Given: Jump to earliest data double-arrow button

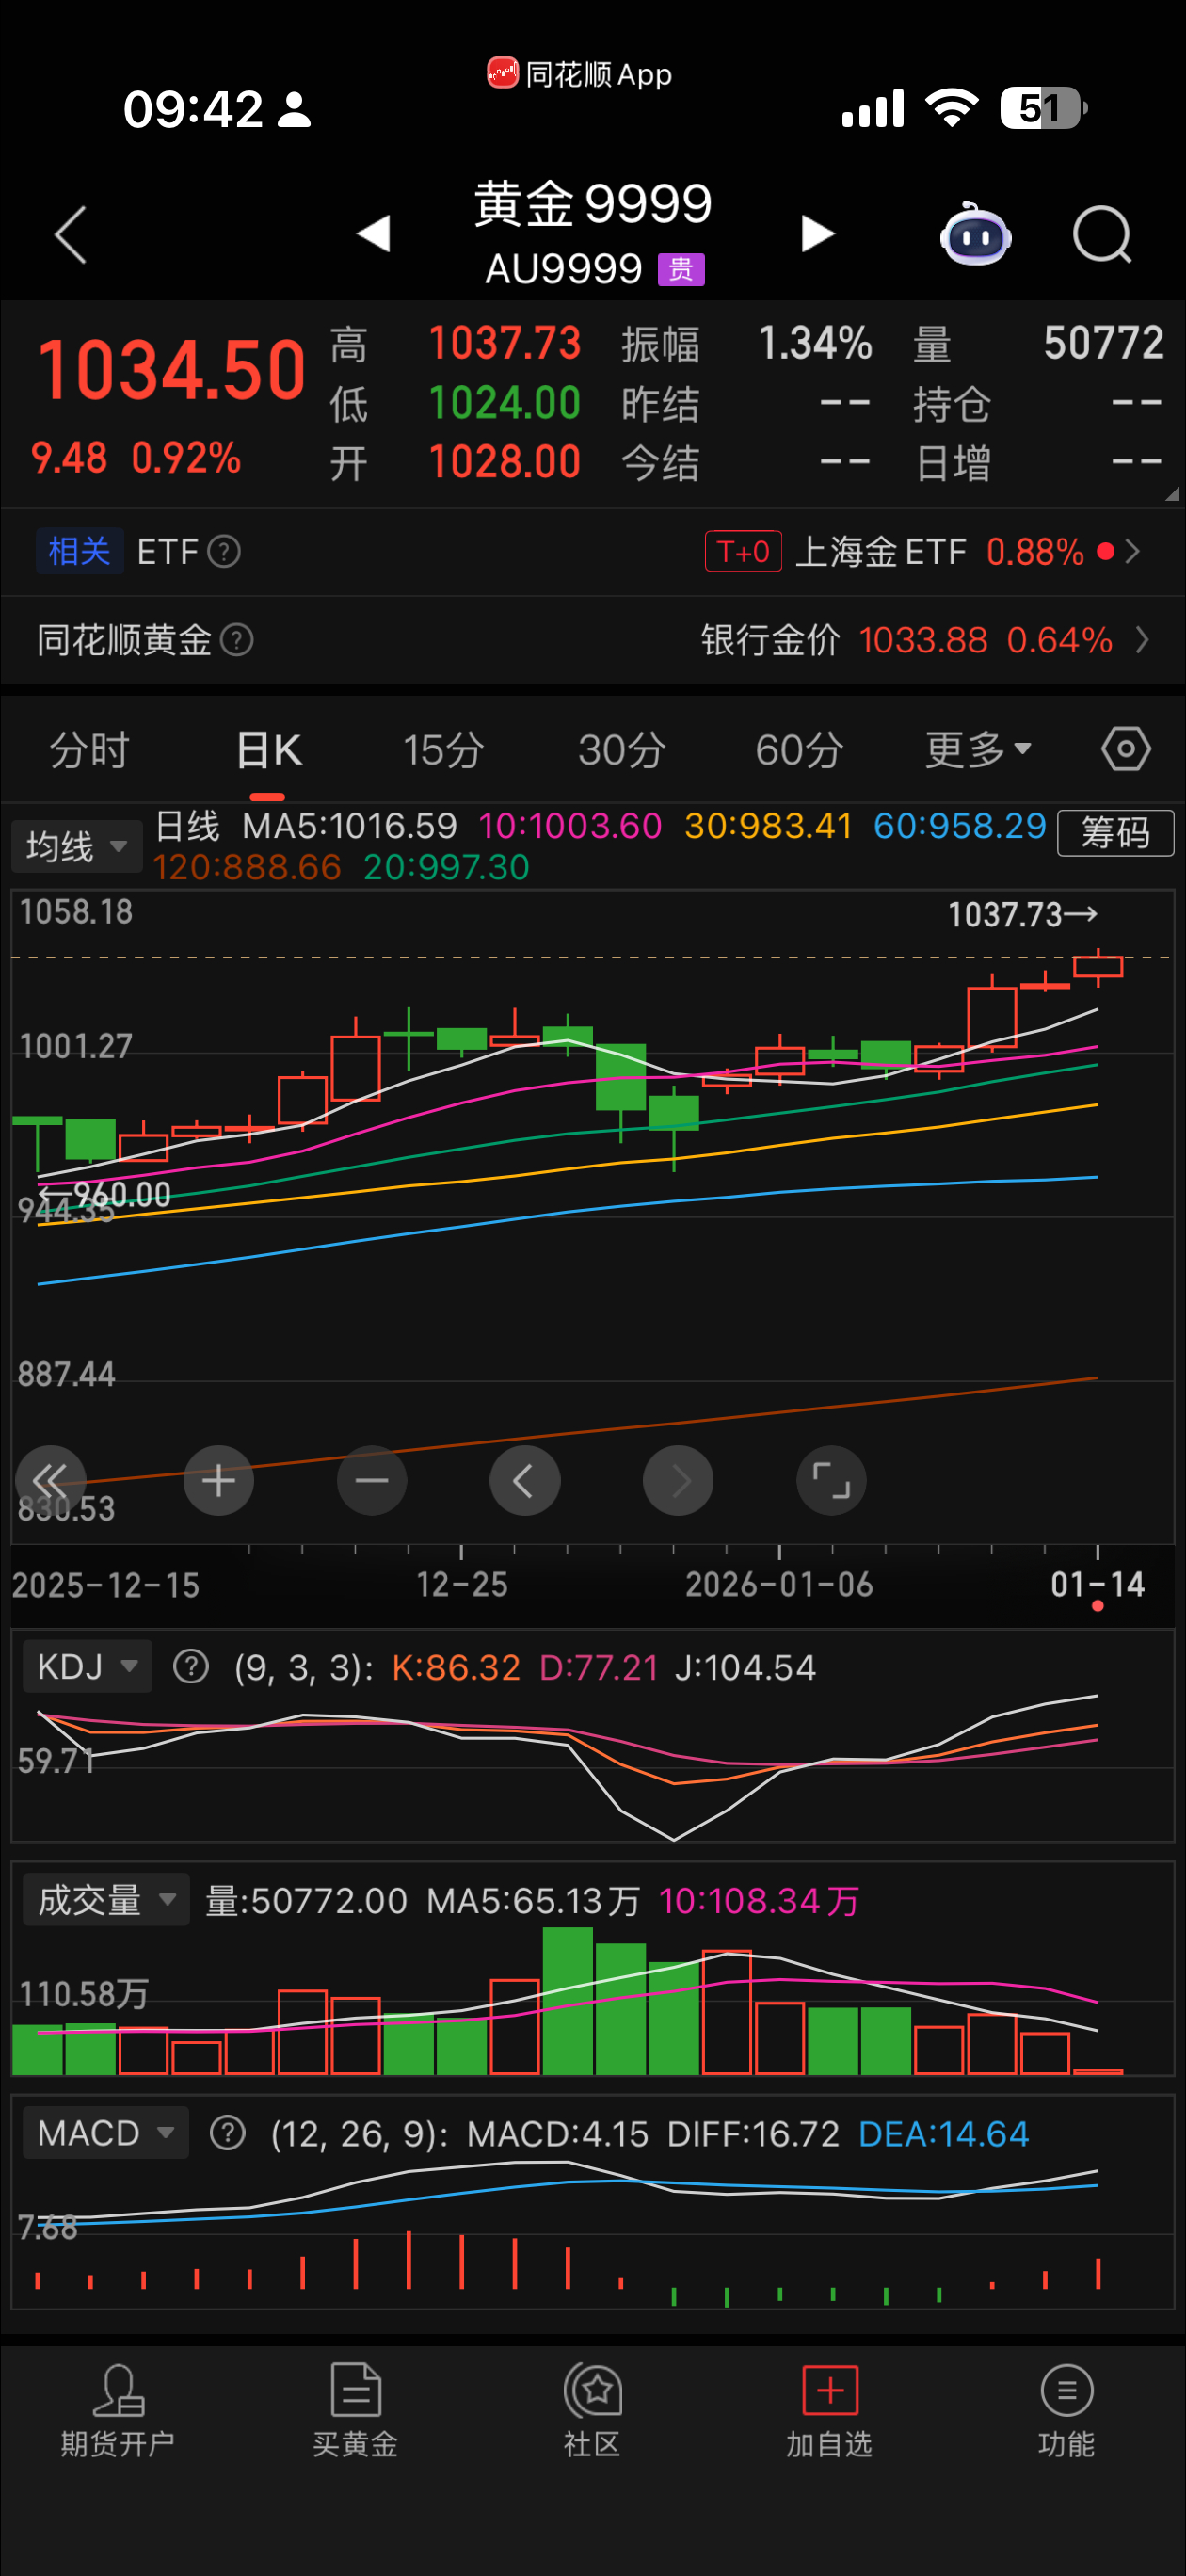Looking at the screenshot, I should (50, 1480).
